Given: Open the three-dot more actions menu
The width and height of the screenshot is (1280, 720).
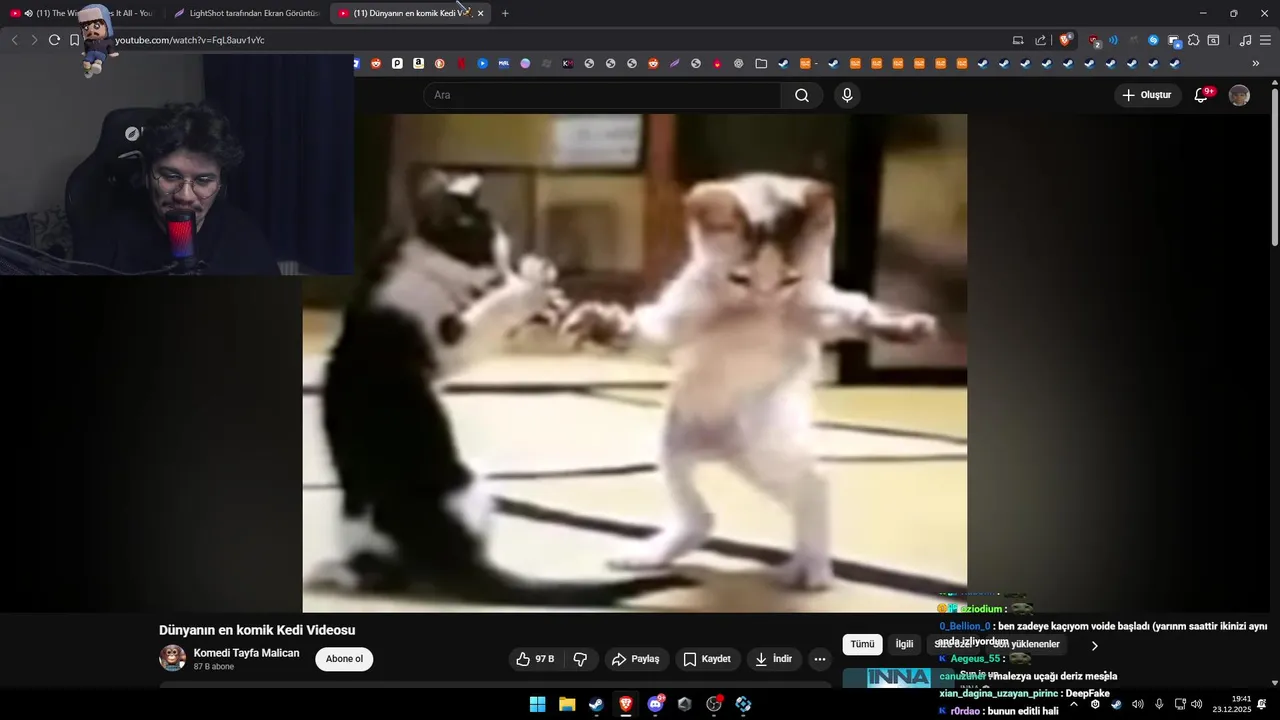Looking at the screenshot, I should pyautogui.click(x=820, y=659).
